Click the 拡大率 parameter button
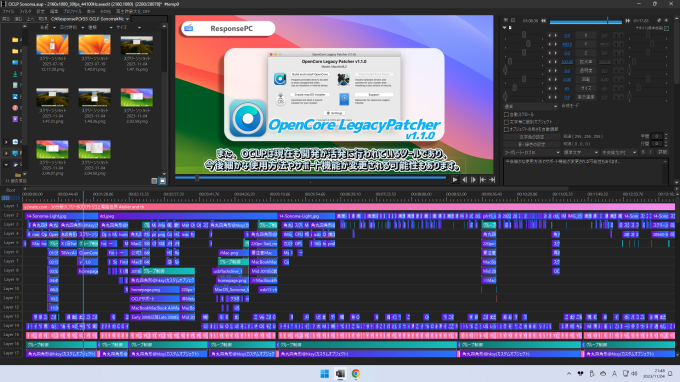680x382 pixels. coord(585,62)
